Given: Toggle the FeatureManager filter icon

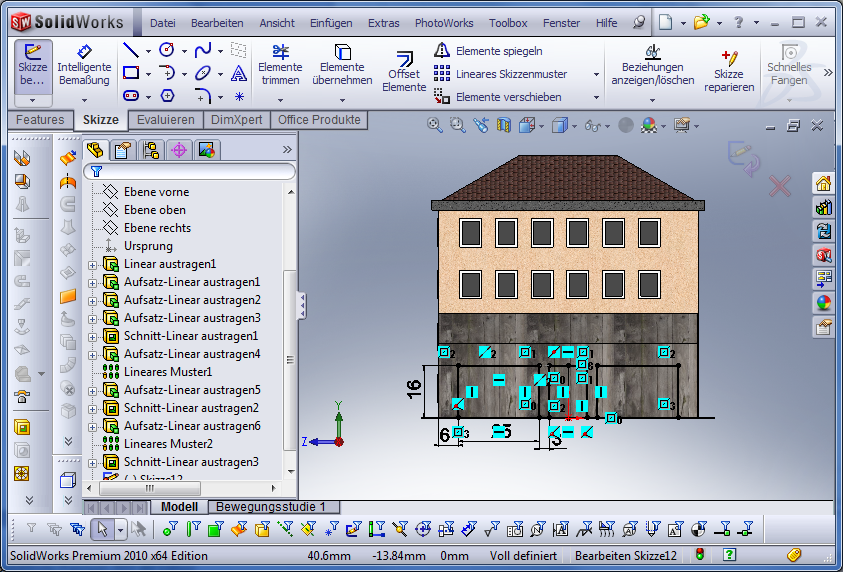Looking at the screenshot, I should [x=97, y=172].
